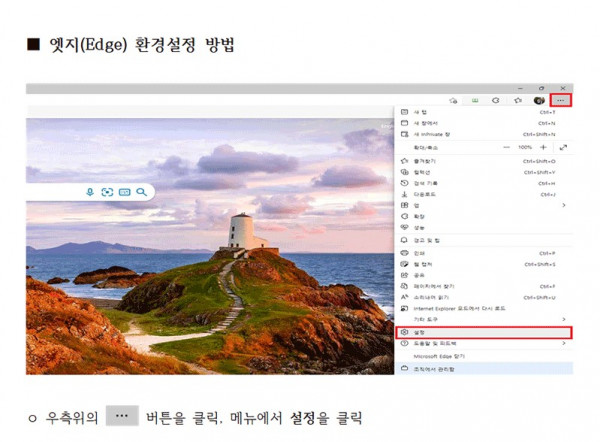Click the three-dot Settings and more button
This screenshot has height=442, width=600.
point(561,101)
